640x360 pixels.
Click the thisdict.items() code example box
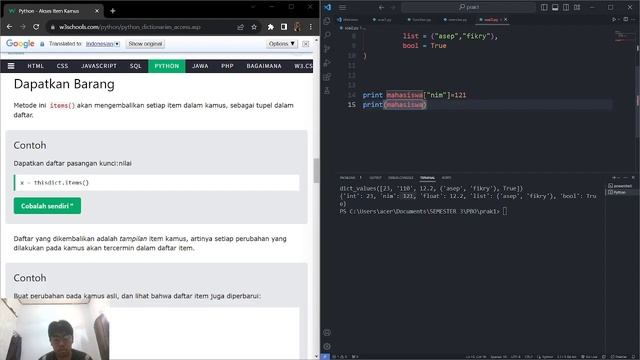point(156,182)
